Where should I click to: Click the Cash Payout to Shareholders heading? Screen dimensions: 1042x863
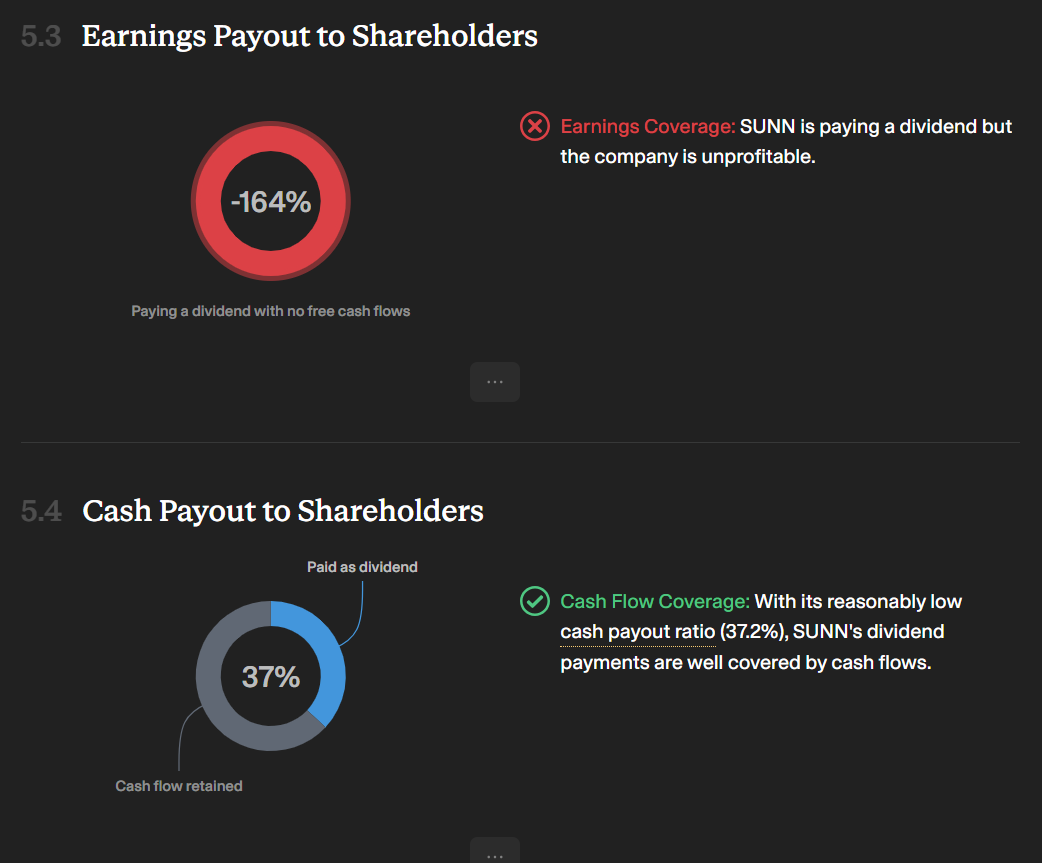(x=282, y=511)
